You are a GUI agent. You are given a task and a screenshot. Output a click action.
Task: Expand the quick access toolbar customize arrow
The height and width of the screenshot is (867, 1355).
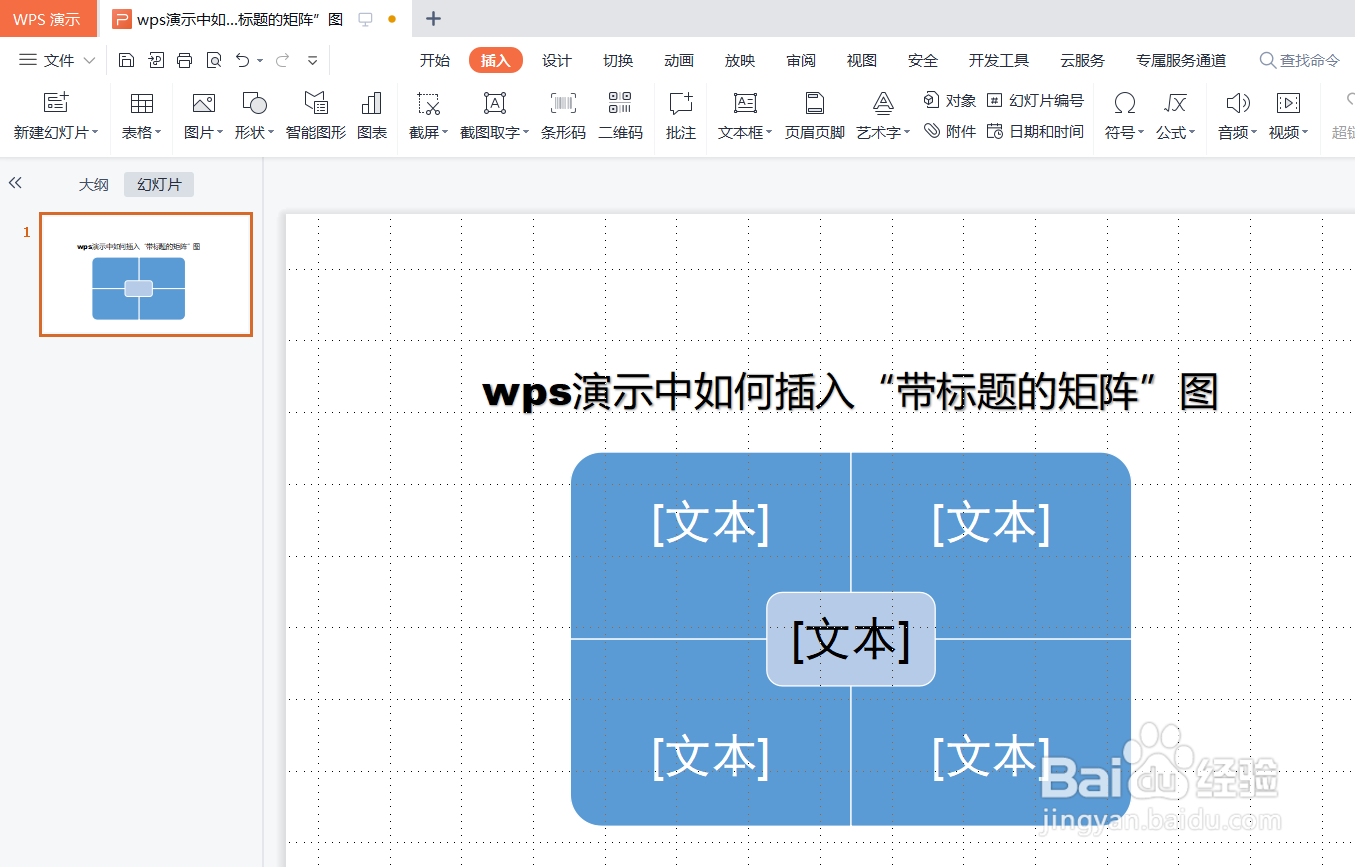pos(312,60)
